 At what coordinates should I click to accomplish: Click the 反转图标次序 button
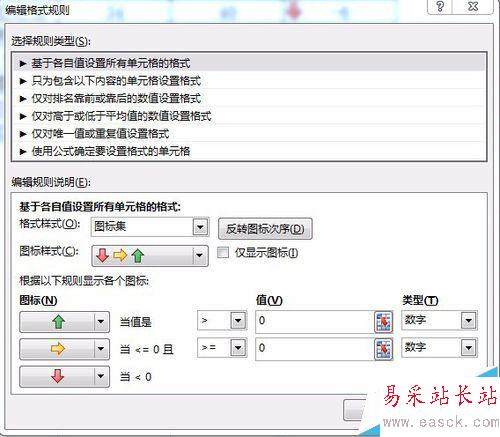(x=265, y=229)
